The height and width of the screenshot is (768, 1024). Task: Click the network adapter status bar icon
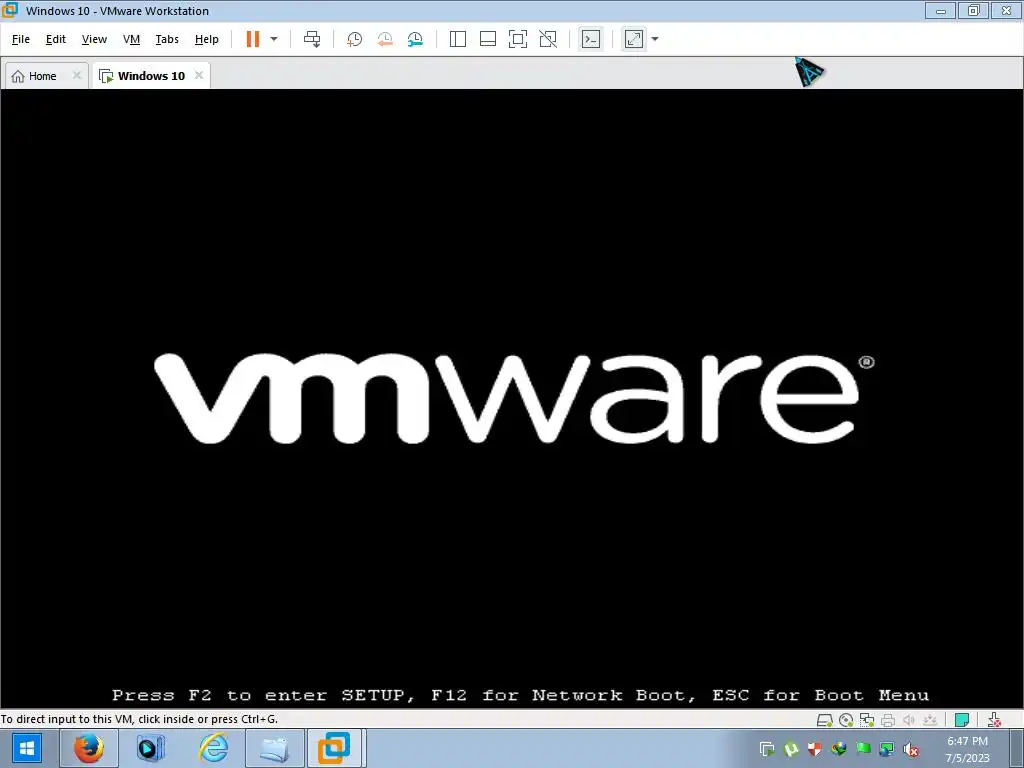[867, 720]
